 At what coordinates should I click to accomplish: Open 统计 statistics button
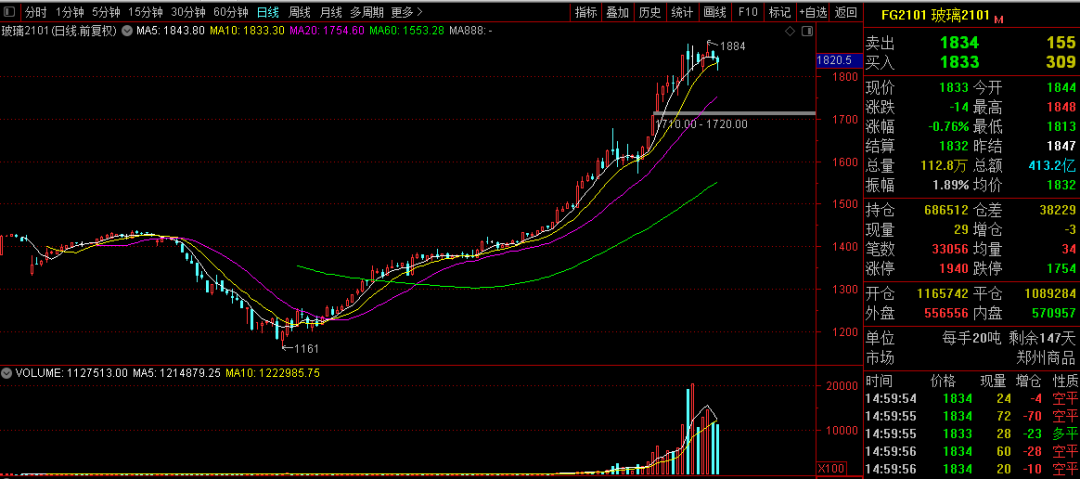pyautogui.click(x=682, y=12)
